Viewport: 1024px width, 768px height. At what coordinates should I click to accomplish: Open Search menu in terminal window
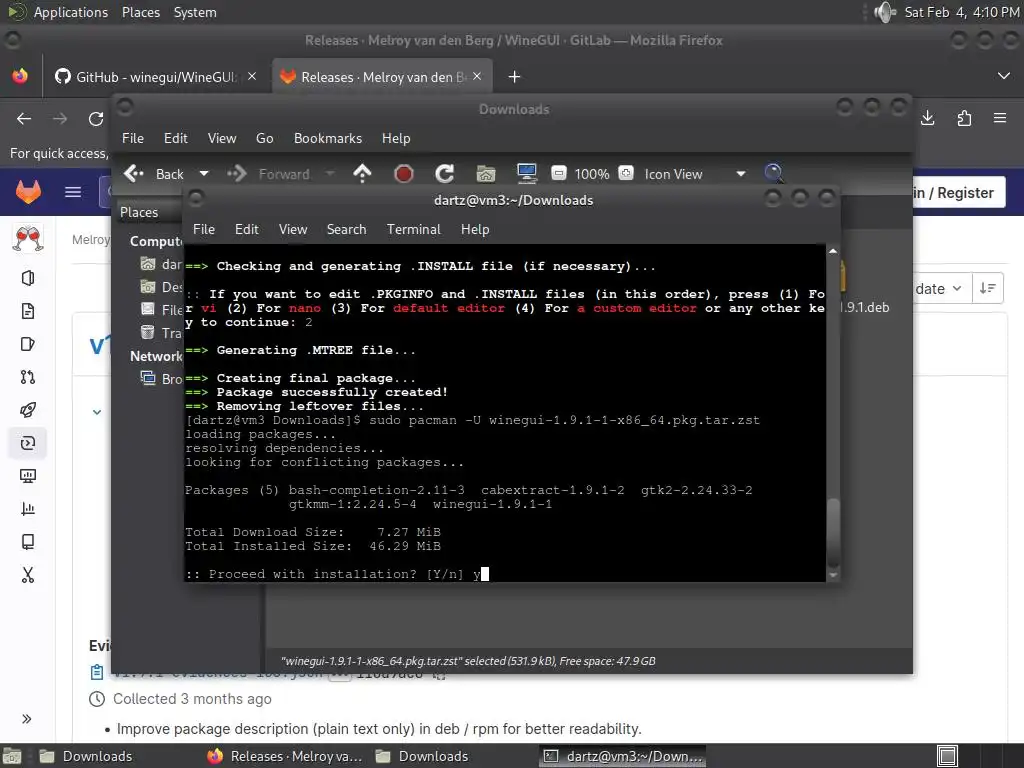[346, 229]
